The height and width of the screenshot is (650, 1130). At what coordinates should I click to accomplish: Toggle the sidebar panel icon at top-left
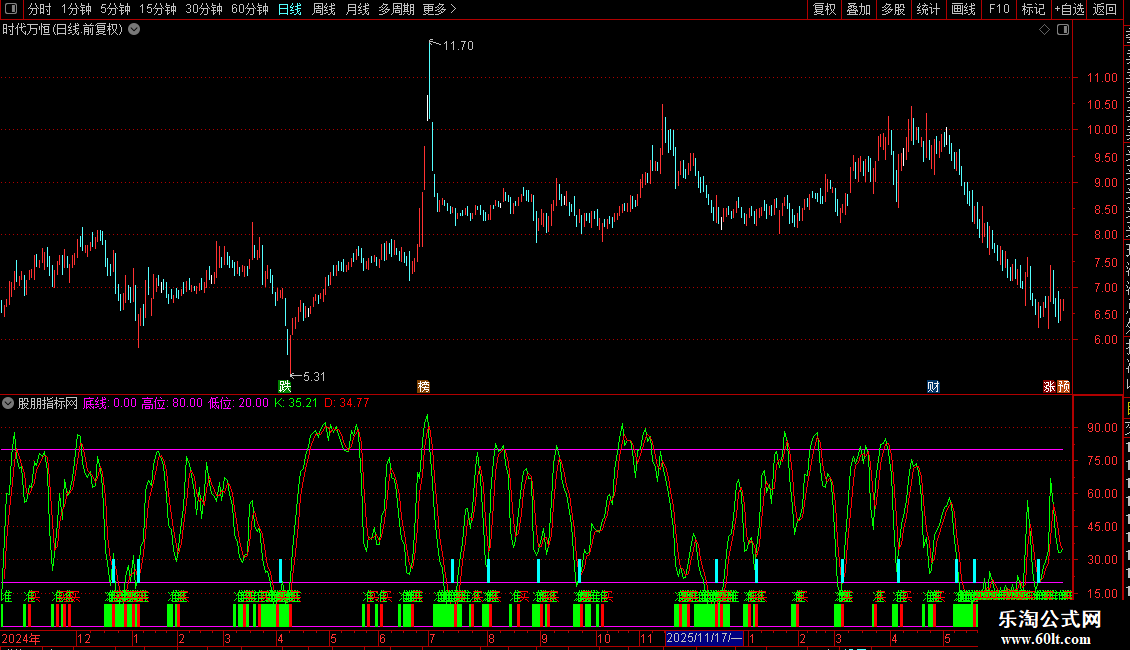pos(11,9)
